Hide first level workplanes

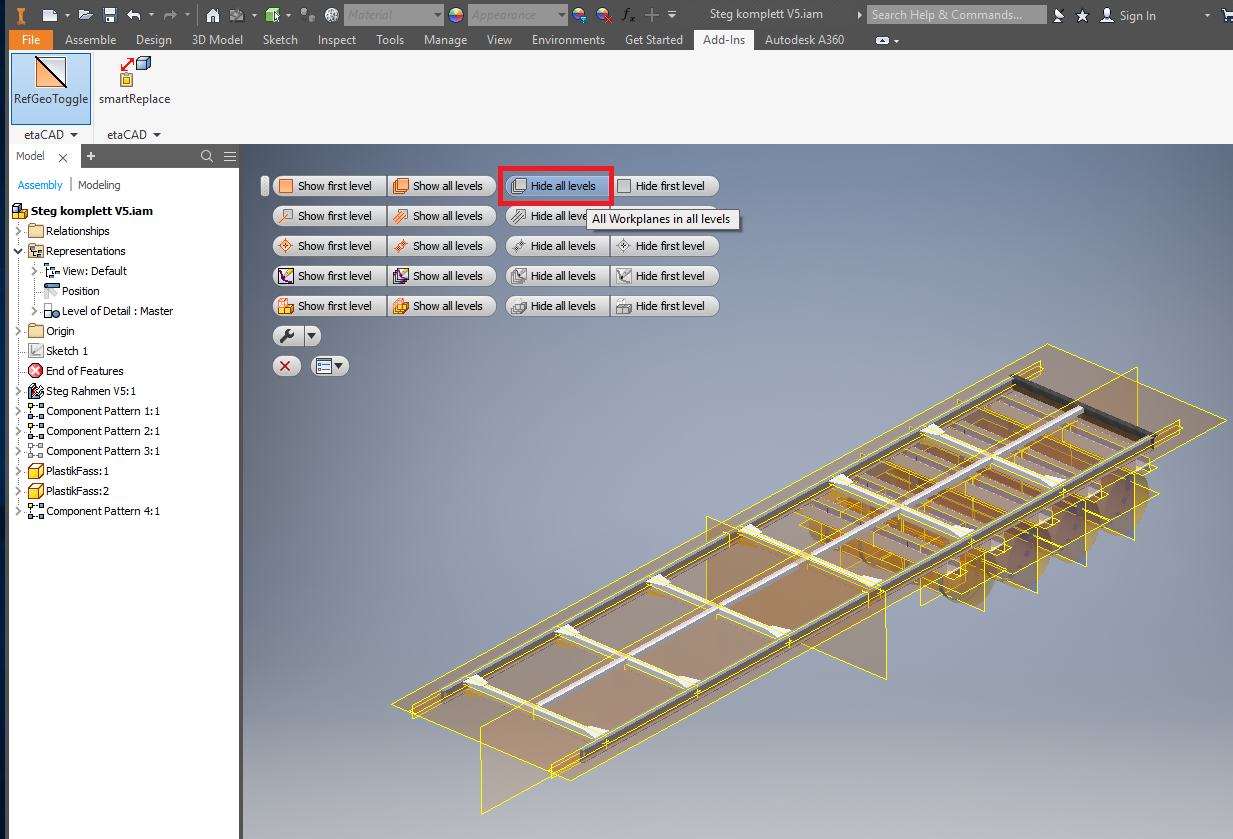[x=665, y=186]
